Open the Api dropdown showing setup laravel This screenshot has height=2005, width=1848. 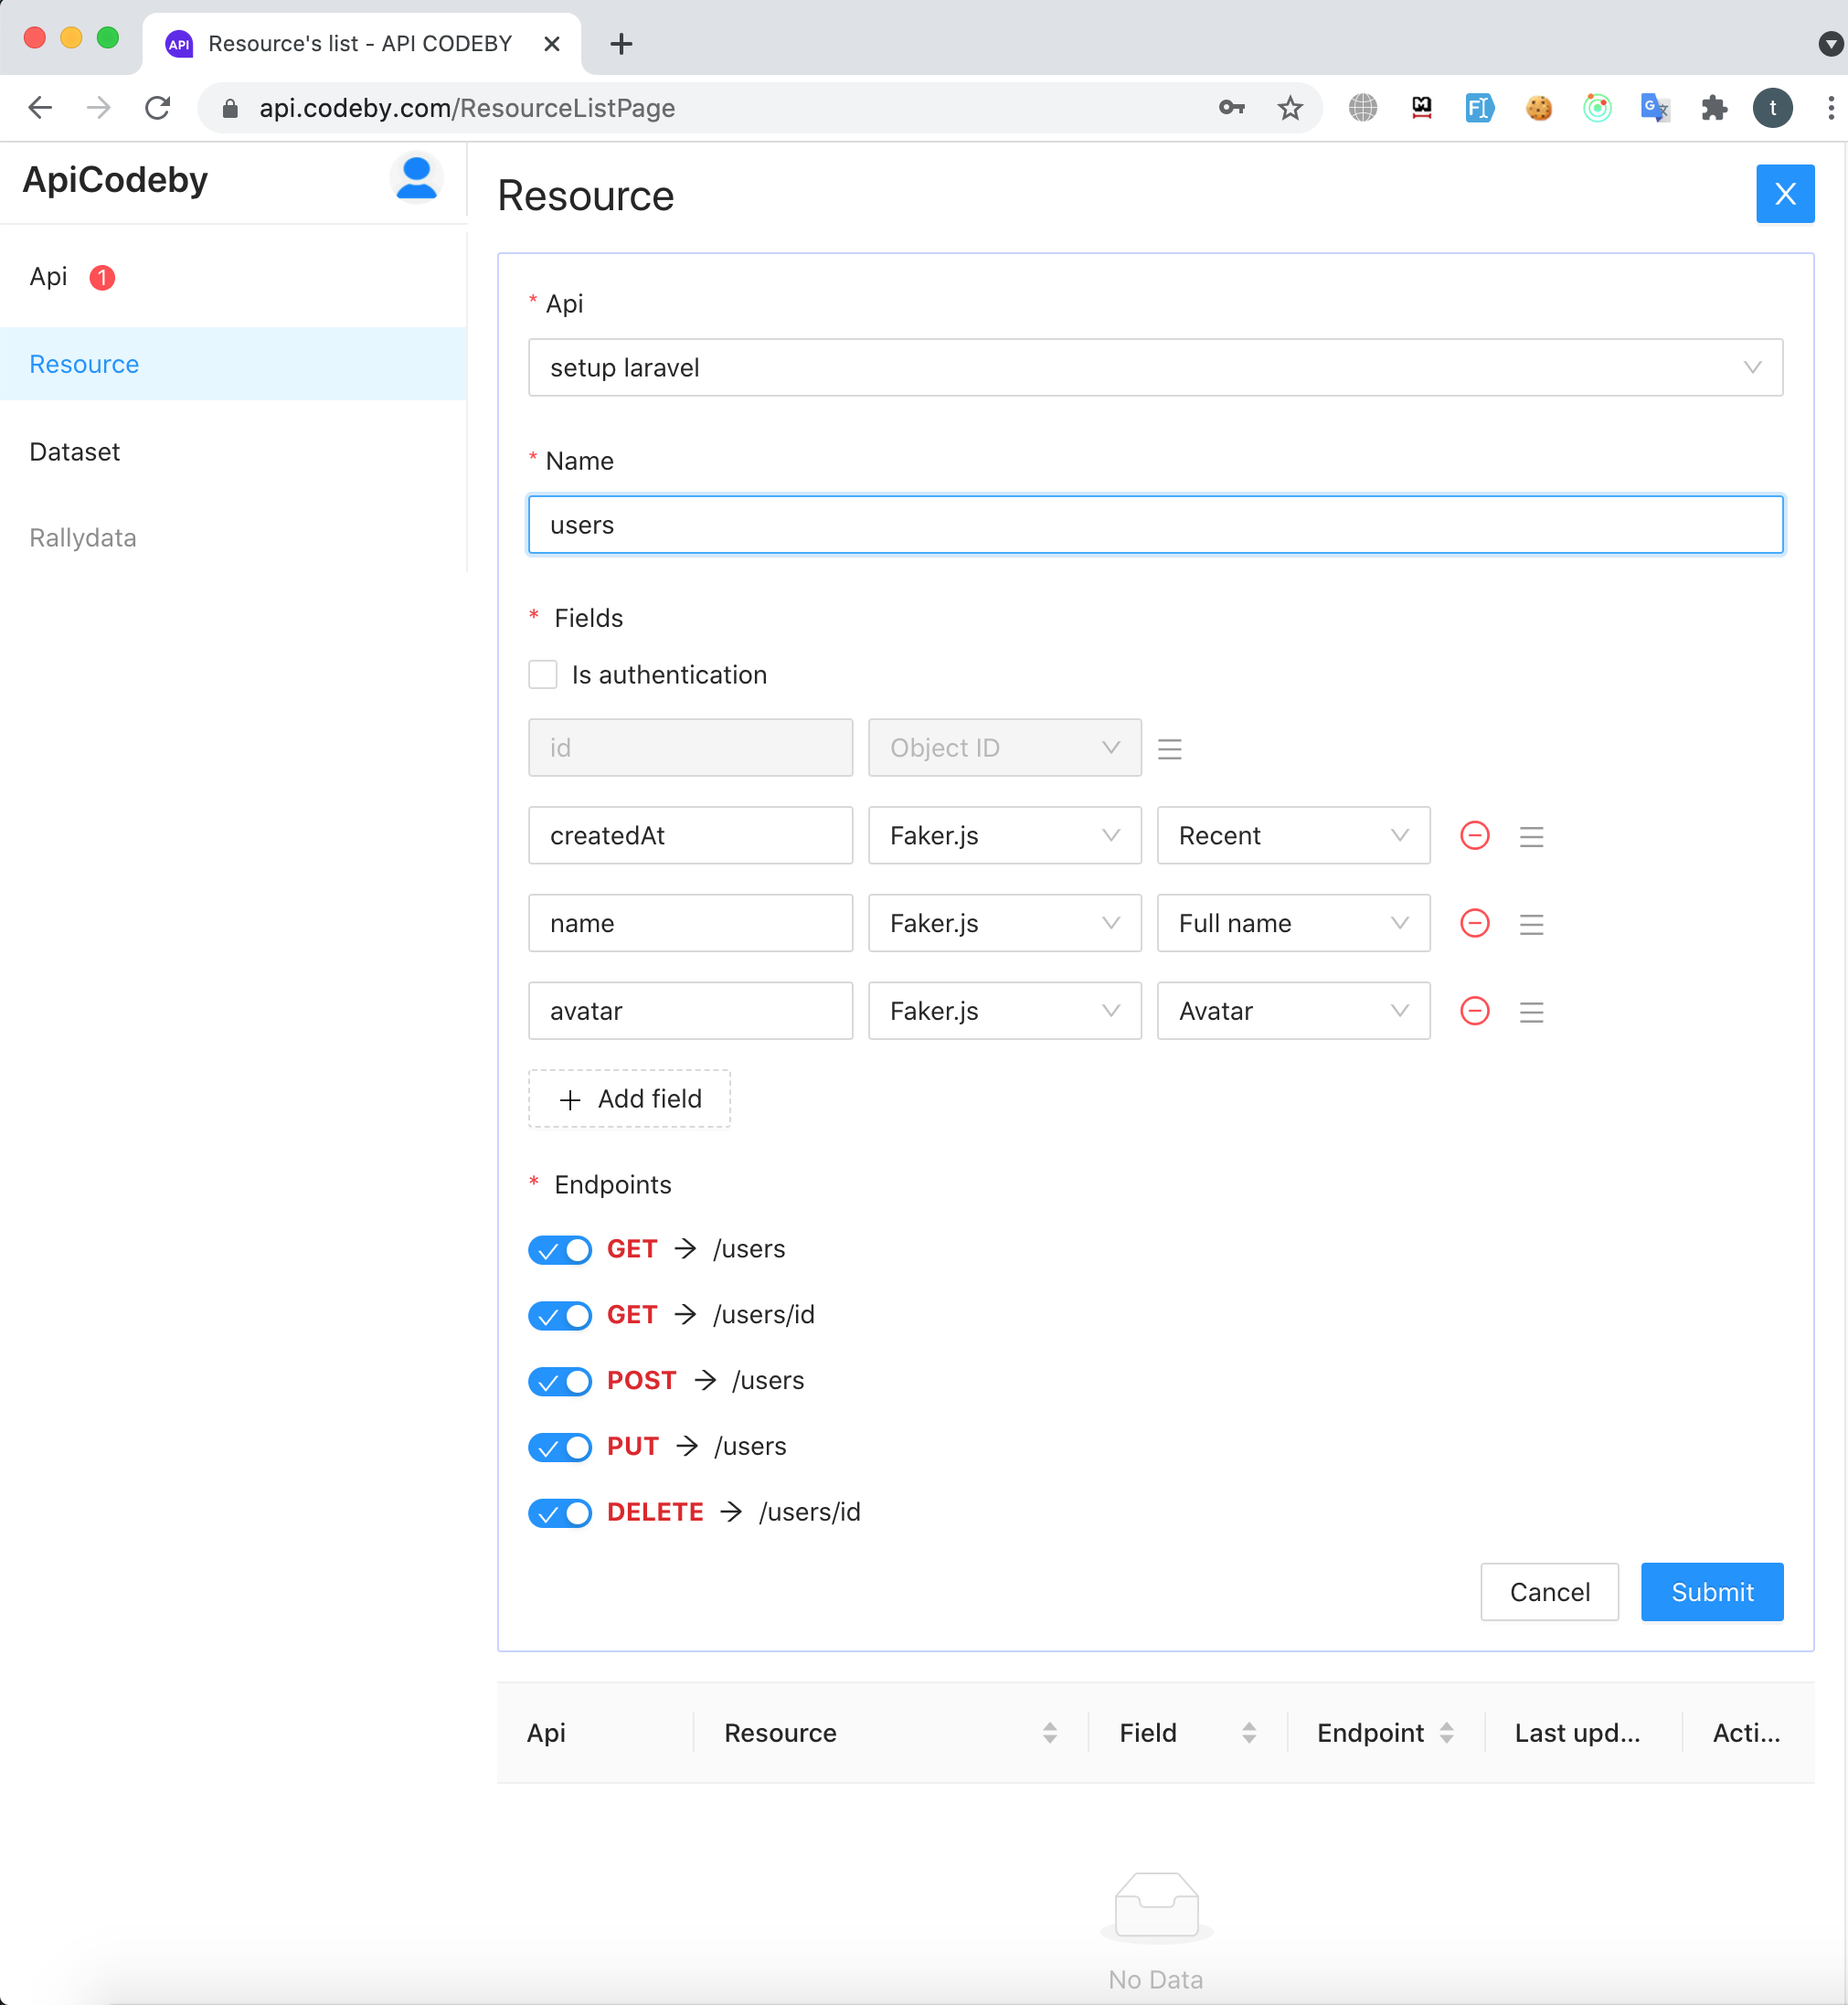[x=1154, y=368]
